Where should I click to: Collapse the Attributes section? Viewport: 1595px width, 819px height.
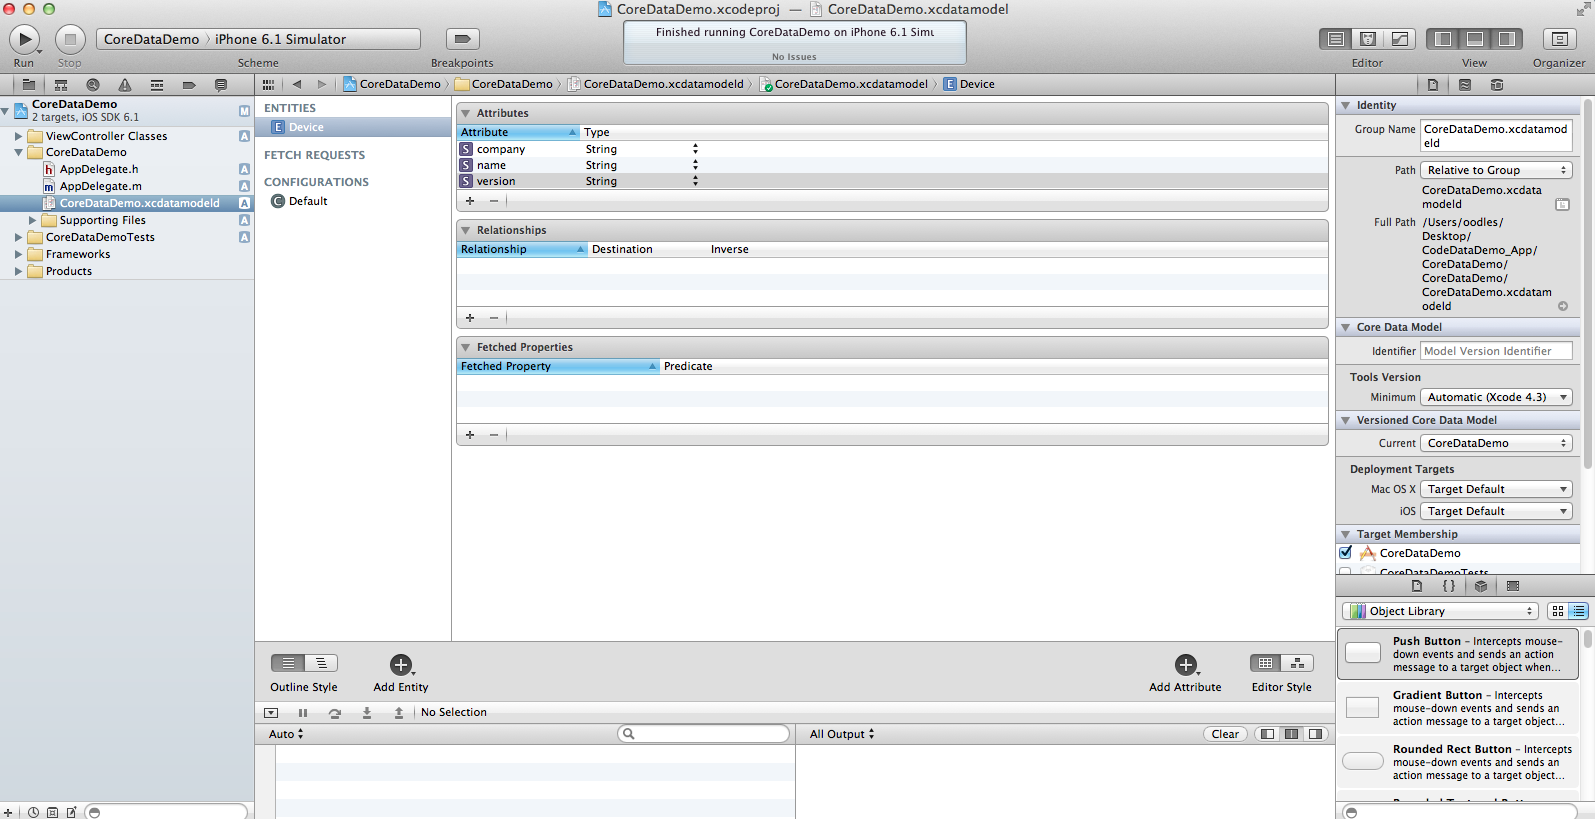pos(465,113)
